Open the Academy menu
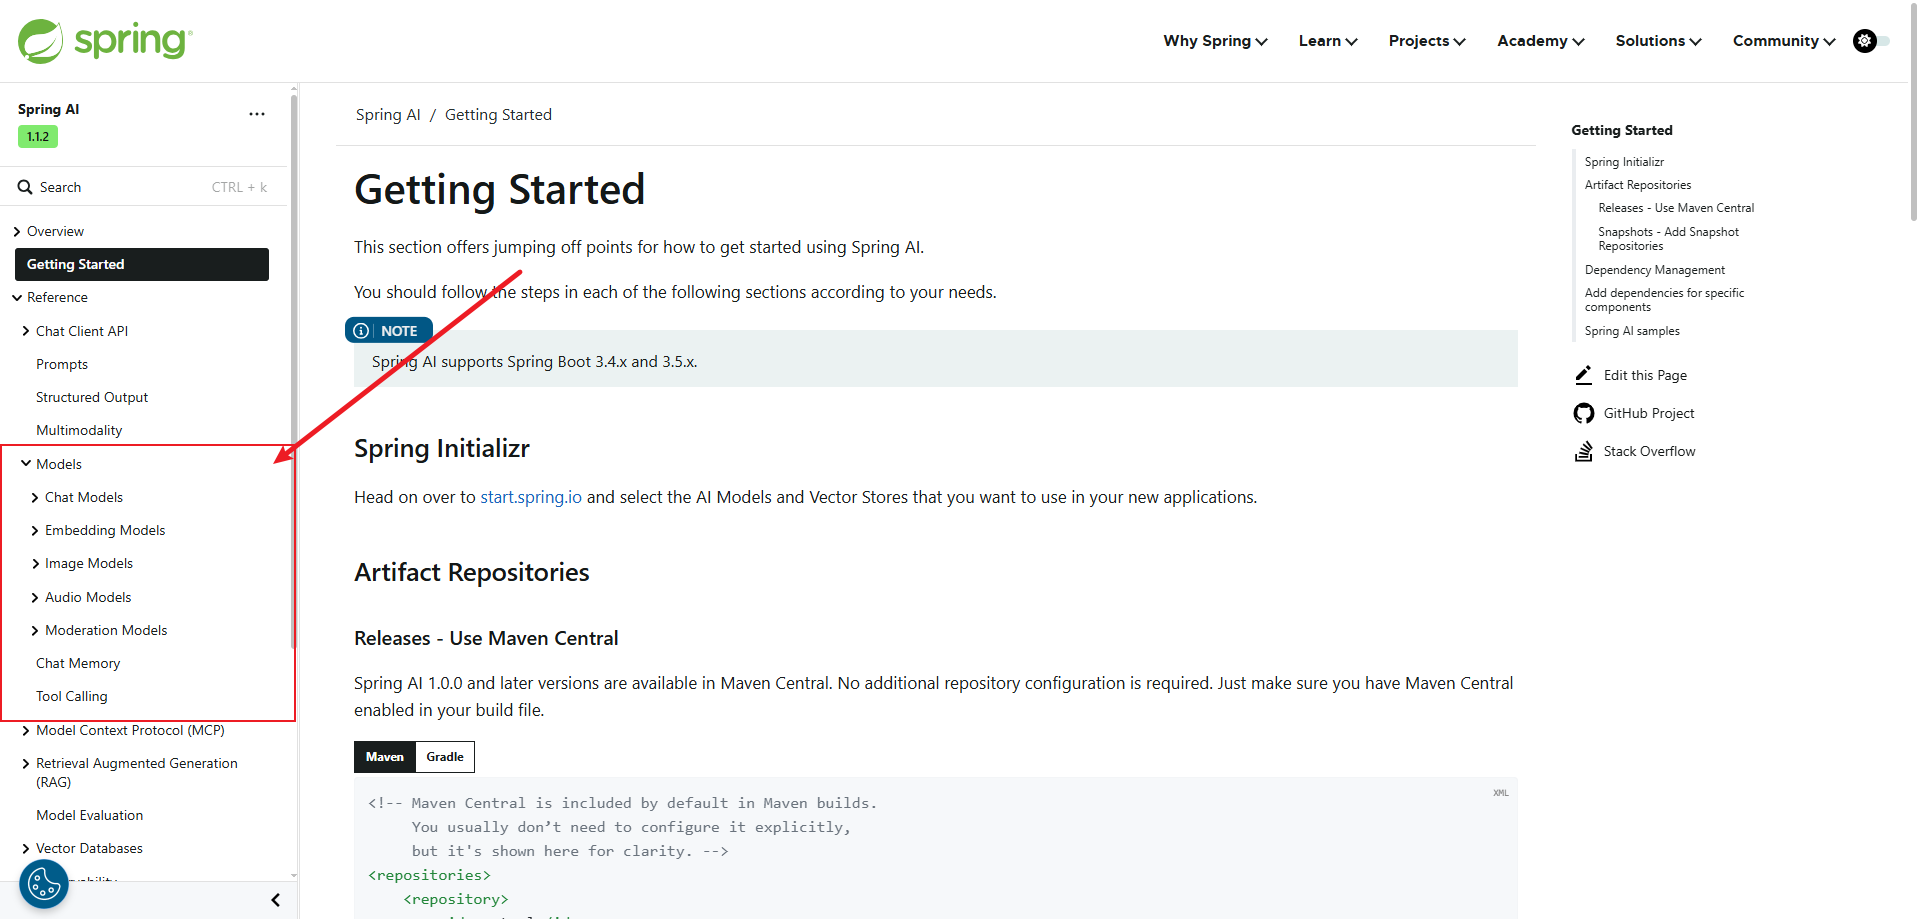This screenshot has width=1920, height=919. pyautogui.click(x=1540, y=41)
